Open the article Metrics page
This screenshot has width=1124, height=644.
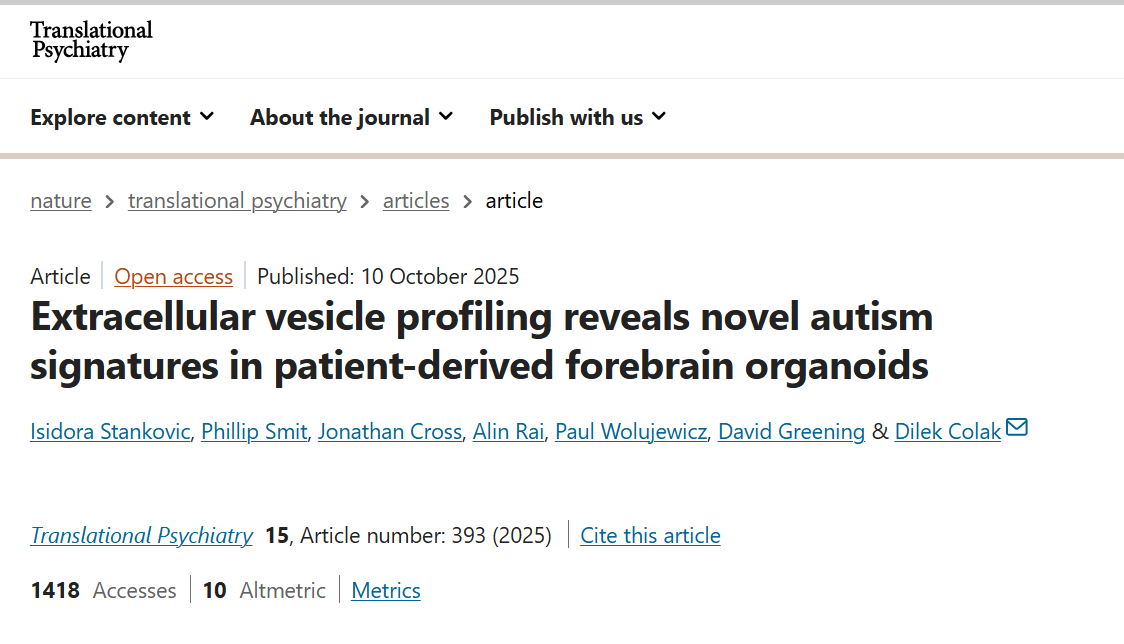point(386,591)
